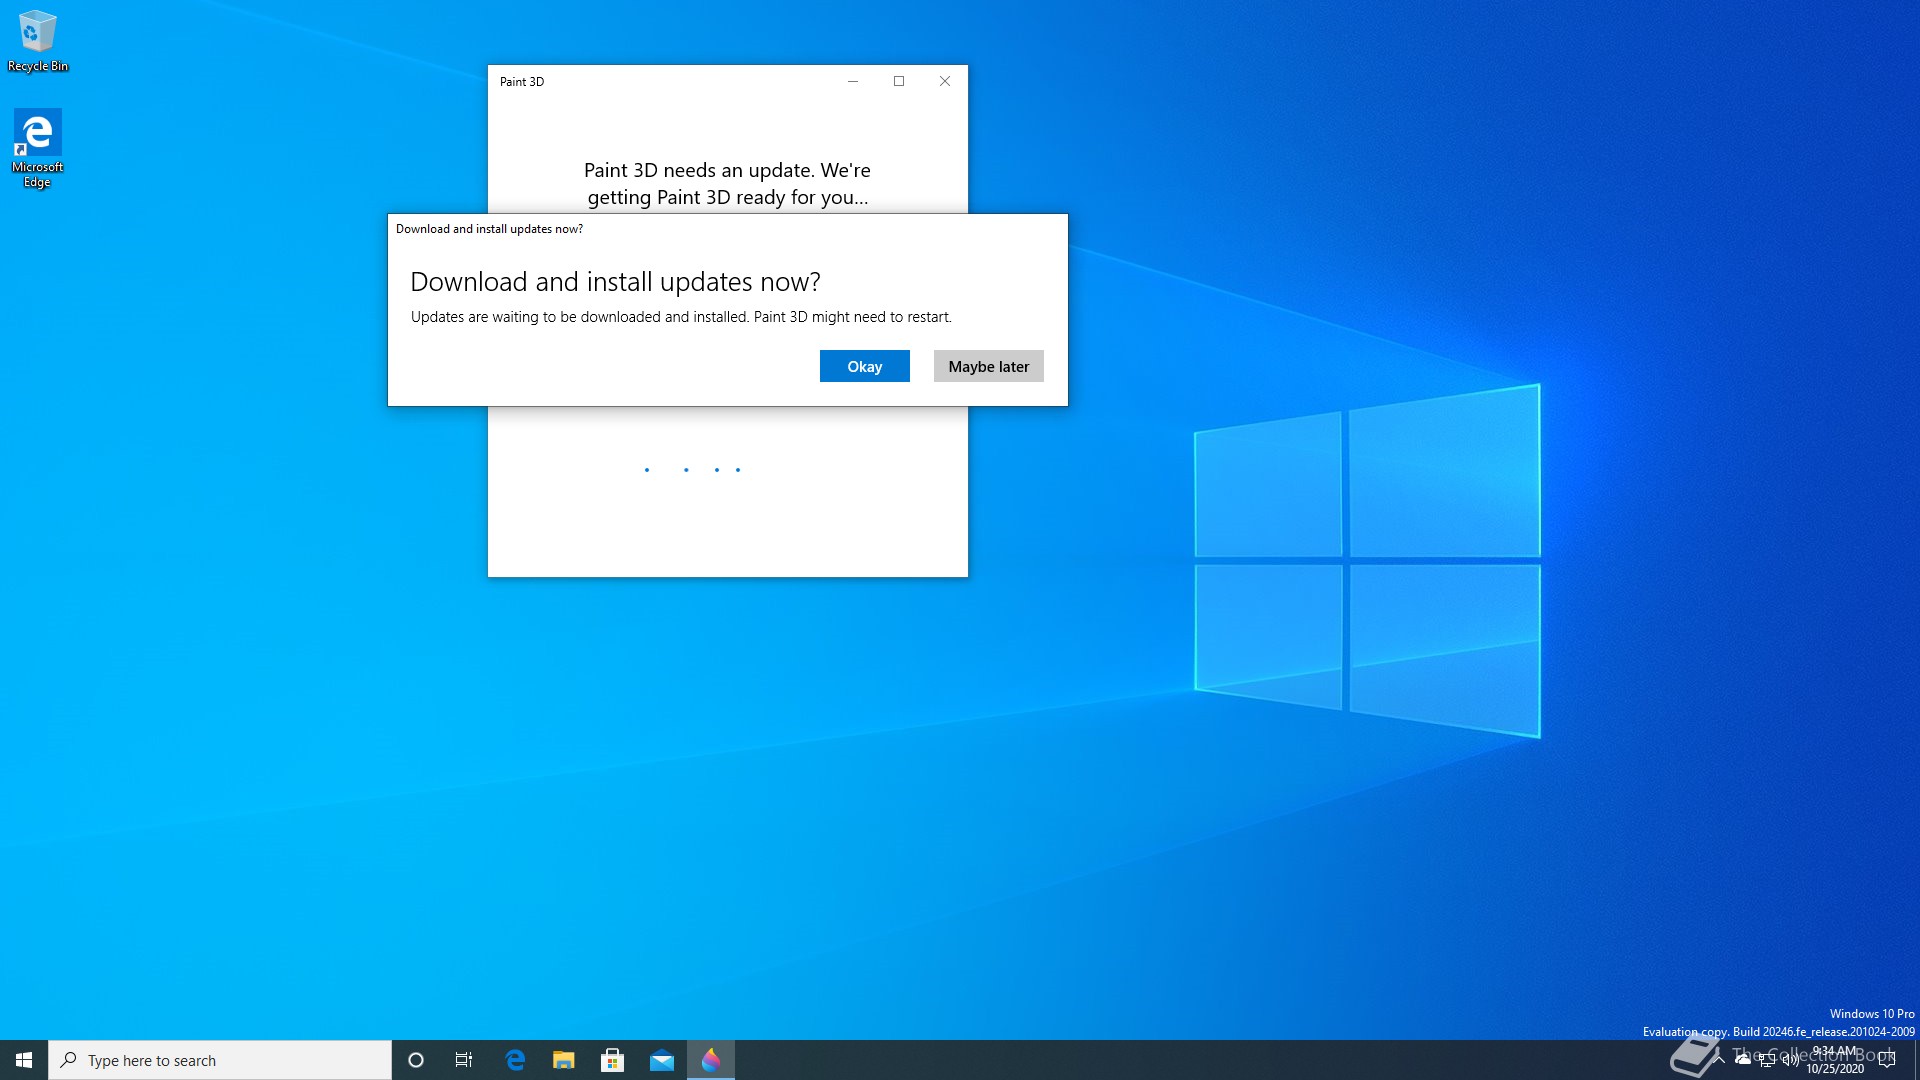Choose Maybe later to postpone updates
The height and width of the screenshot is (1080, 1920).
pyautogui.click(x=988, y=366)
